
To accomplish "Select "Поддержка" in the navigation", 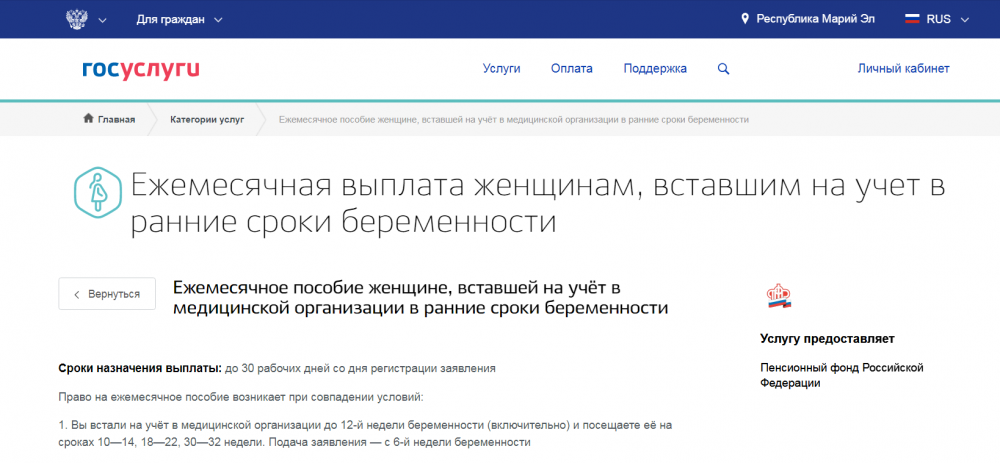I will 655,69.
